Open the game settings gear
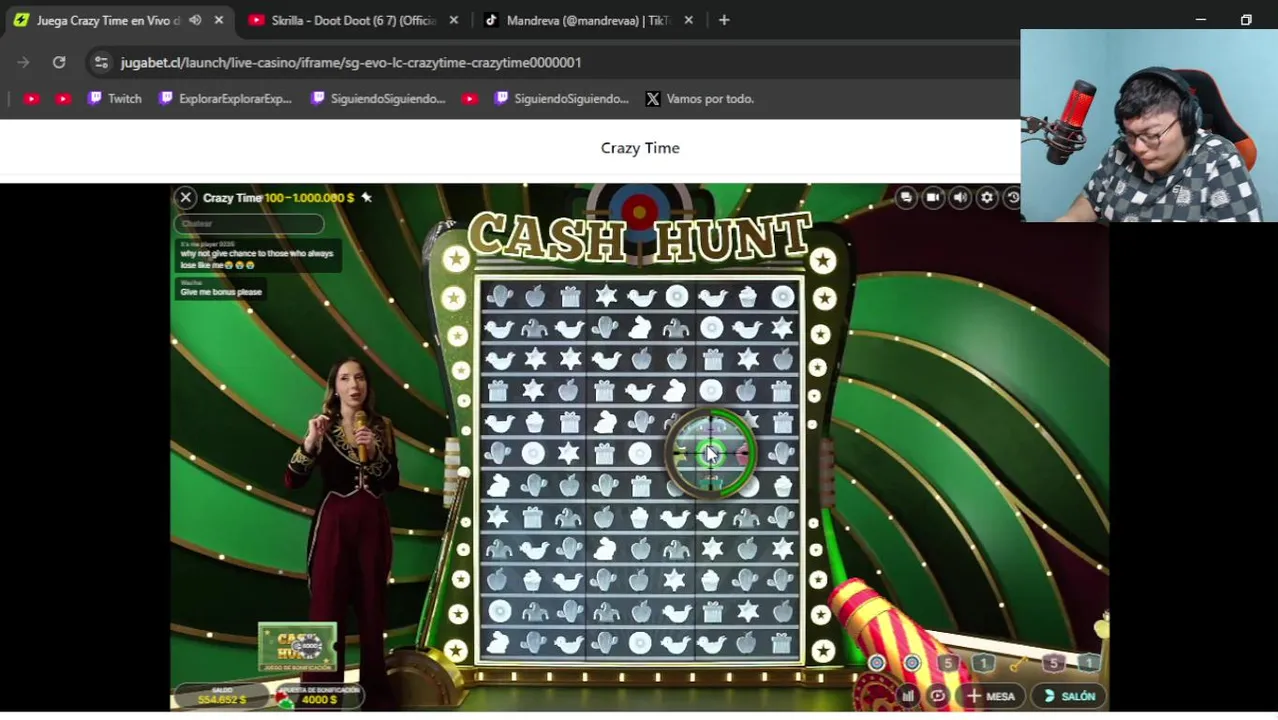This screenshot has width=1278, height=720. [x=987, y=198]
